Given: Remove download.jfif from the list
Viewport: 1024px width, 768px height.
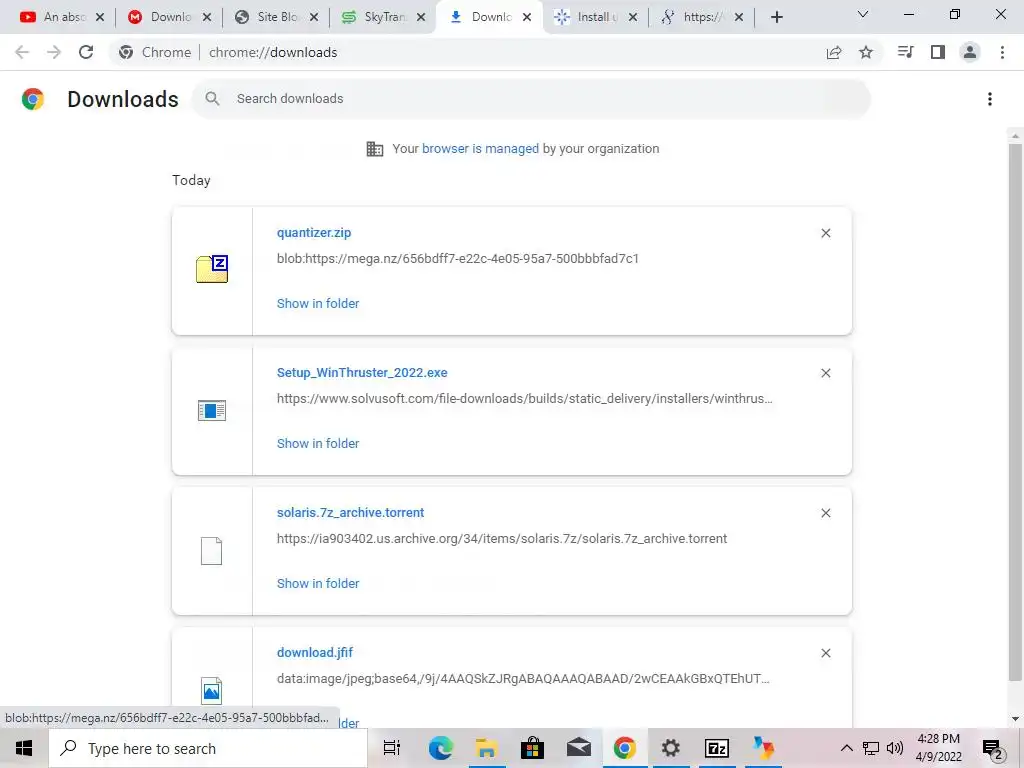Looking at the screenshot, I should coord(825,653).
